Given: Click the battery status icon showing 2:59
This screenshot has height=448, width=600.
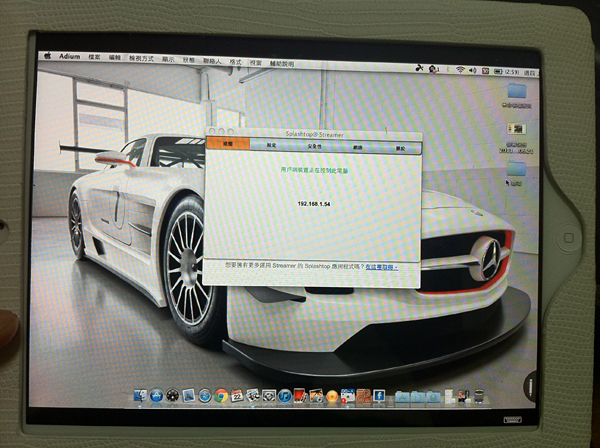Looking at the screenshot, I should coord(497,72).
